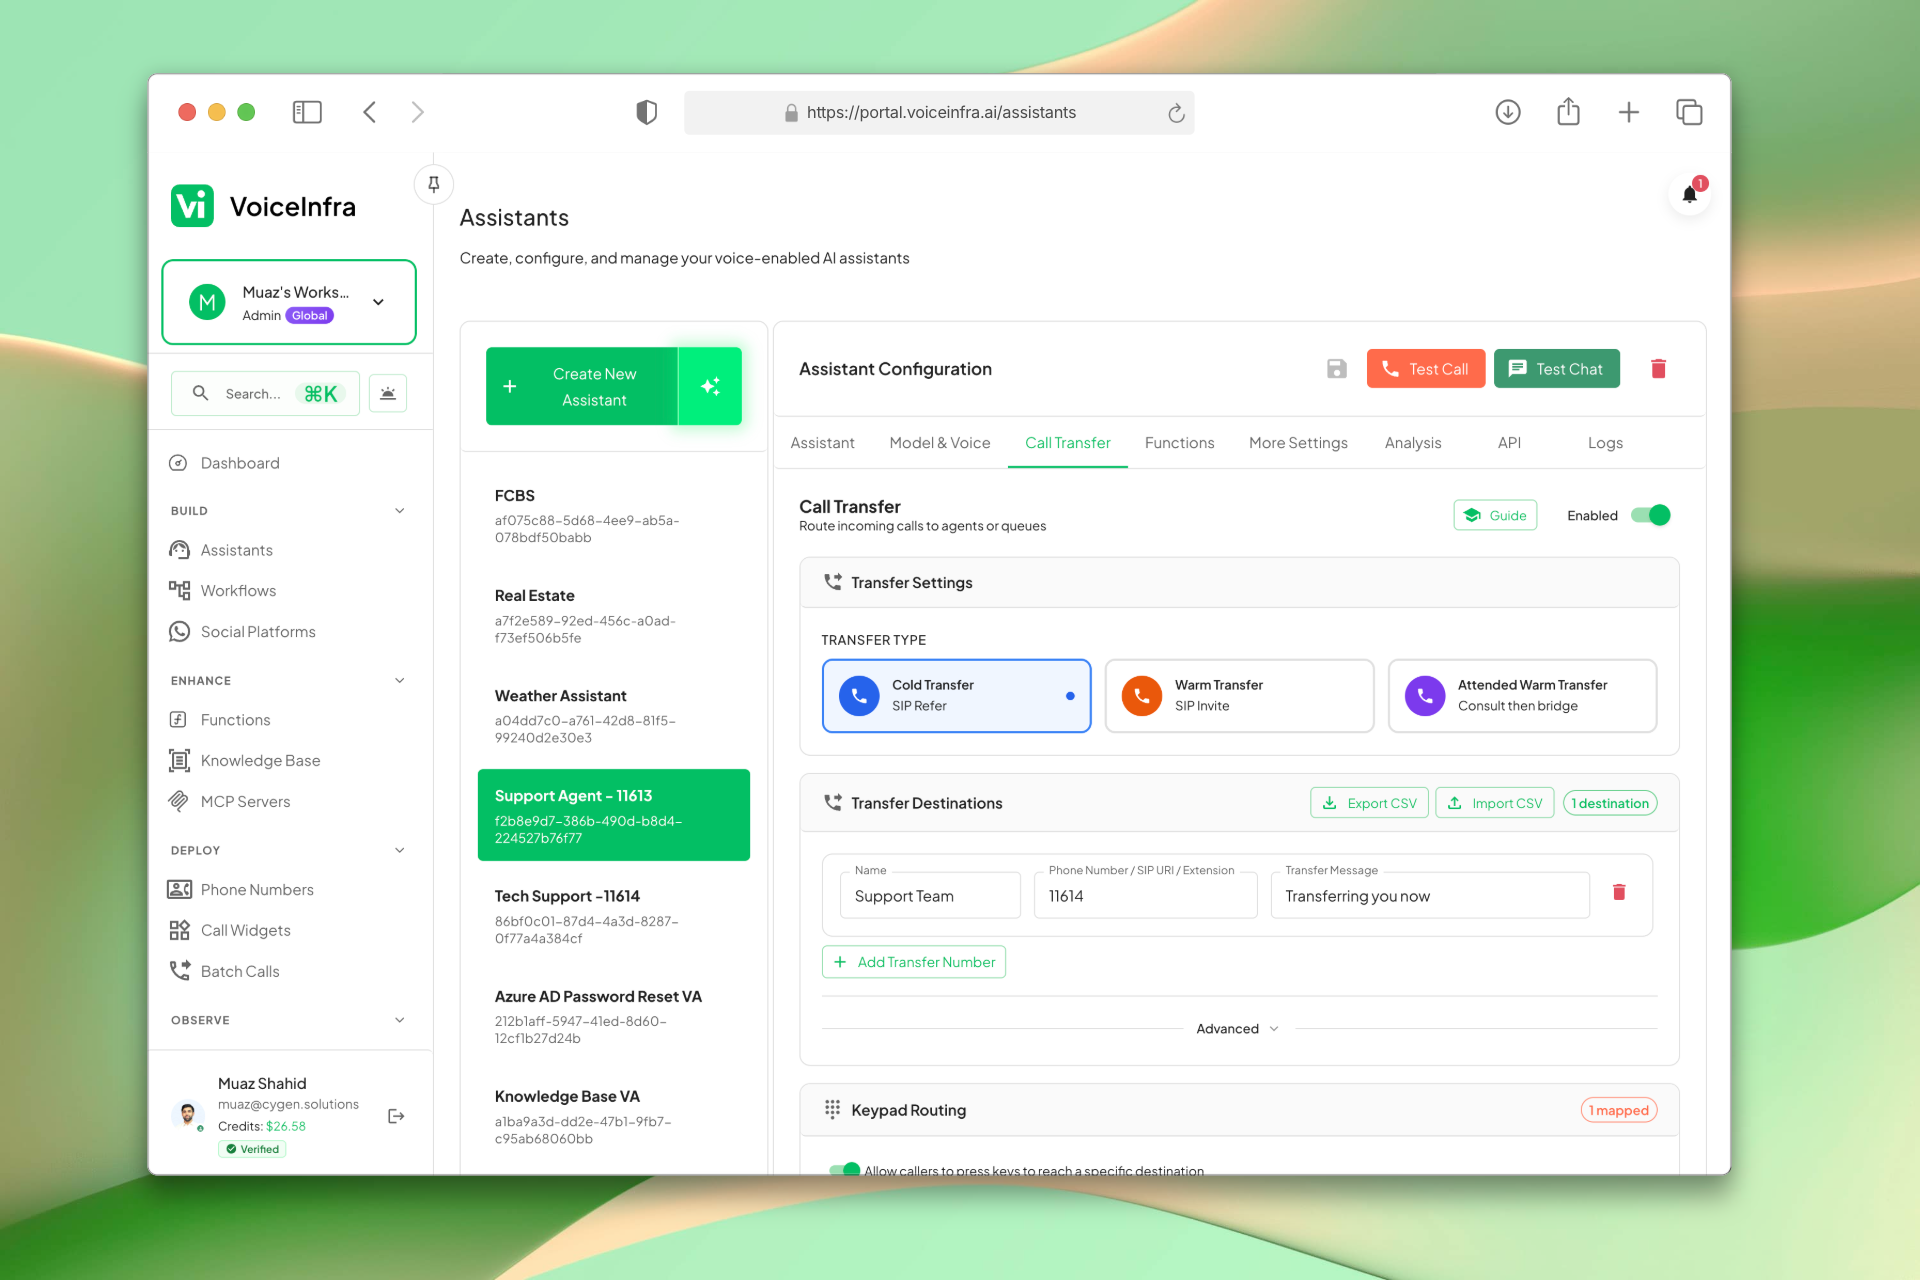
Task: Click the Transfer Message field
Action: point(1430,896)
